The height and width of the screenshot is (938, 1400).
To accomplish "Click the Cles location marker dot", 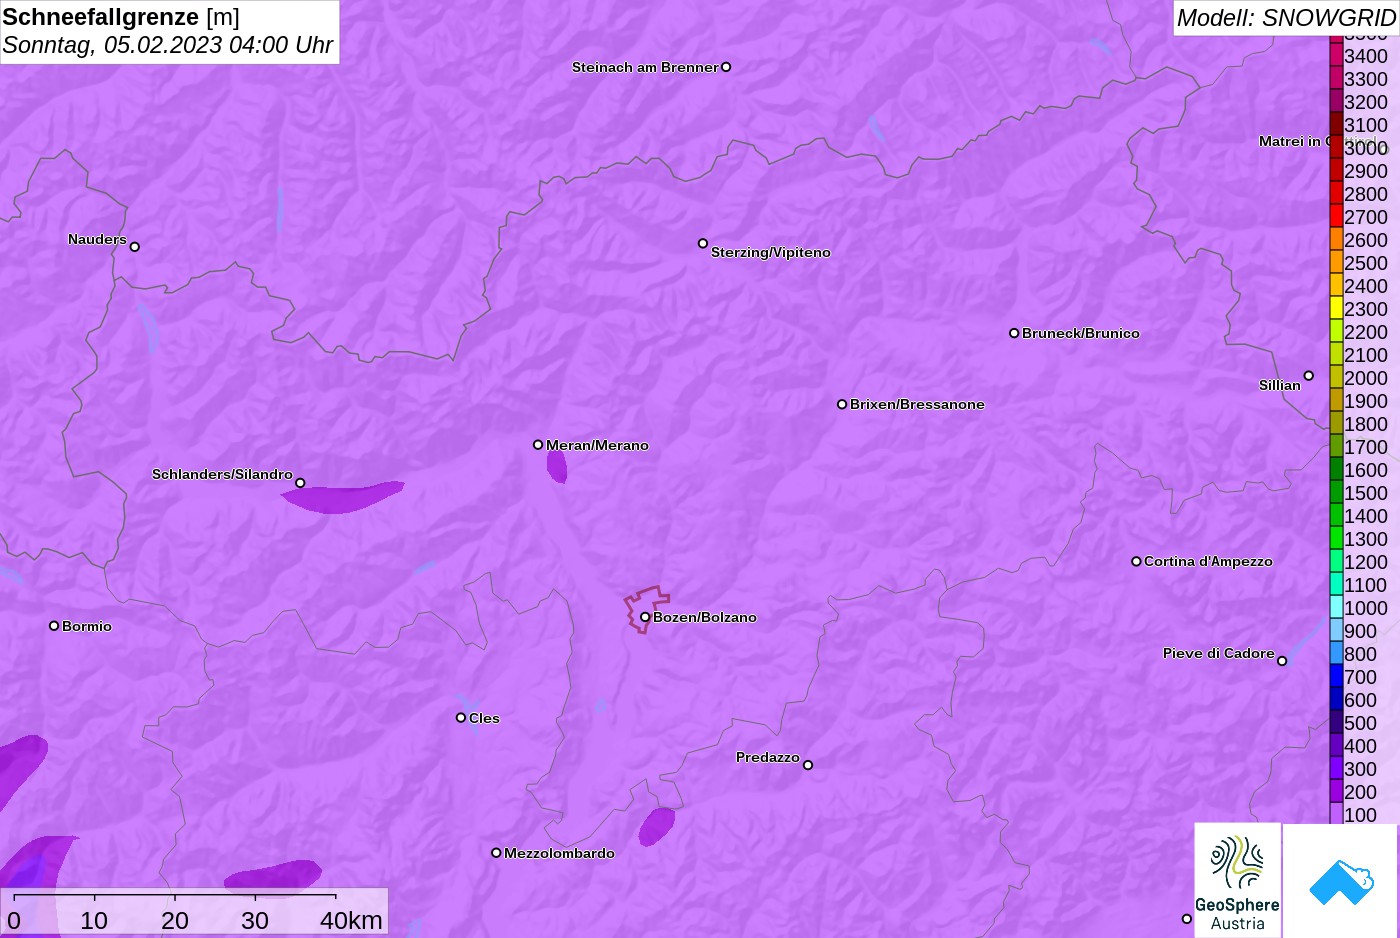I will (461, 717).
